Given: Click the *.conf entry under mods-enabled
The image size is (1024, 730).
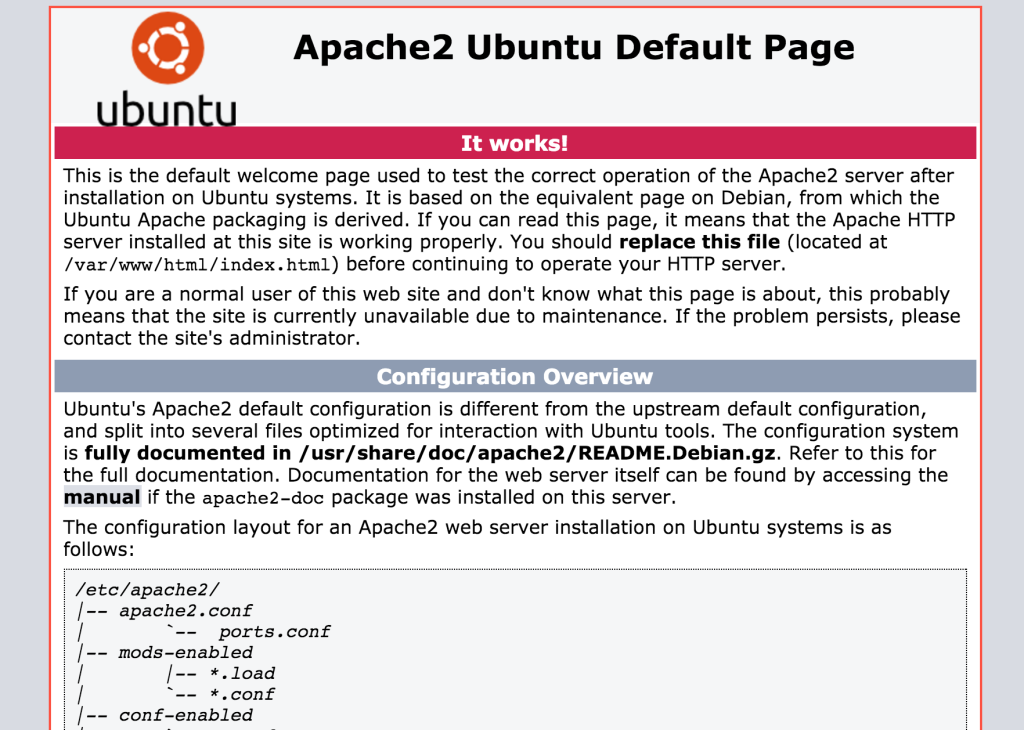Looking at the screenshot, I should click(242, 694).
